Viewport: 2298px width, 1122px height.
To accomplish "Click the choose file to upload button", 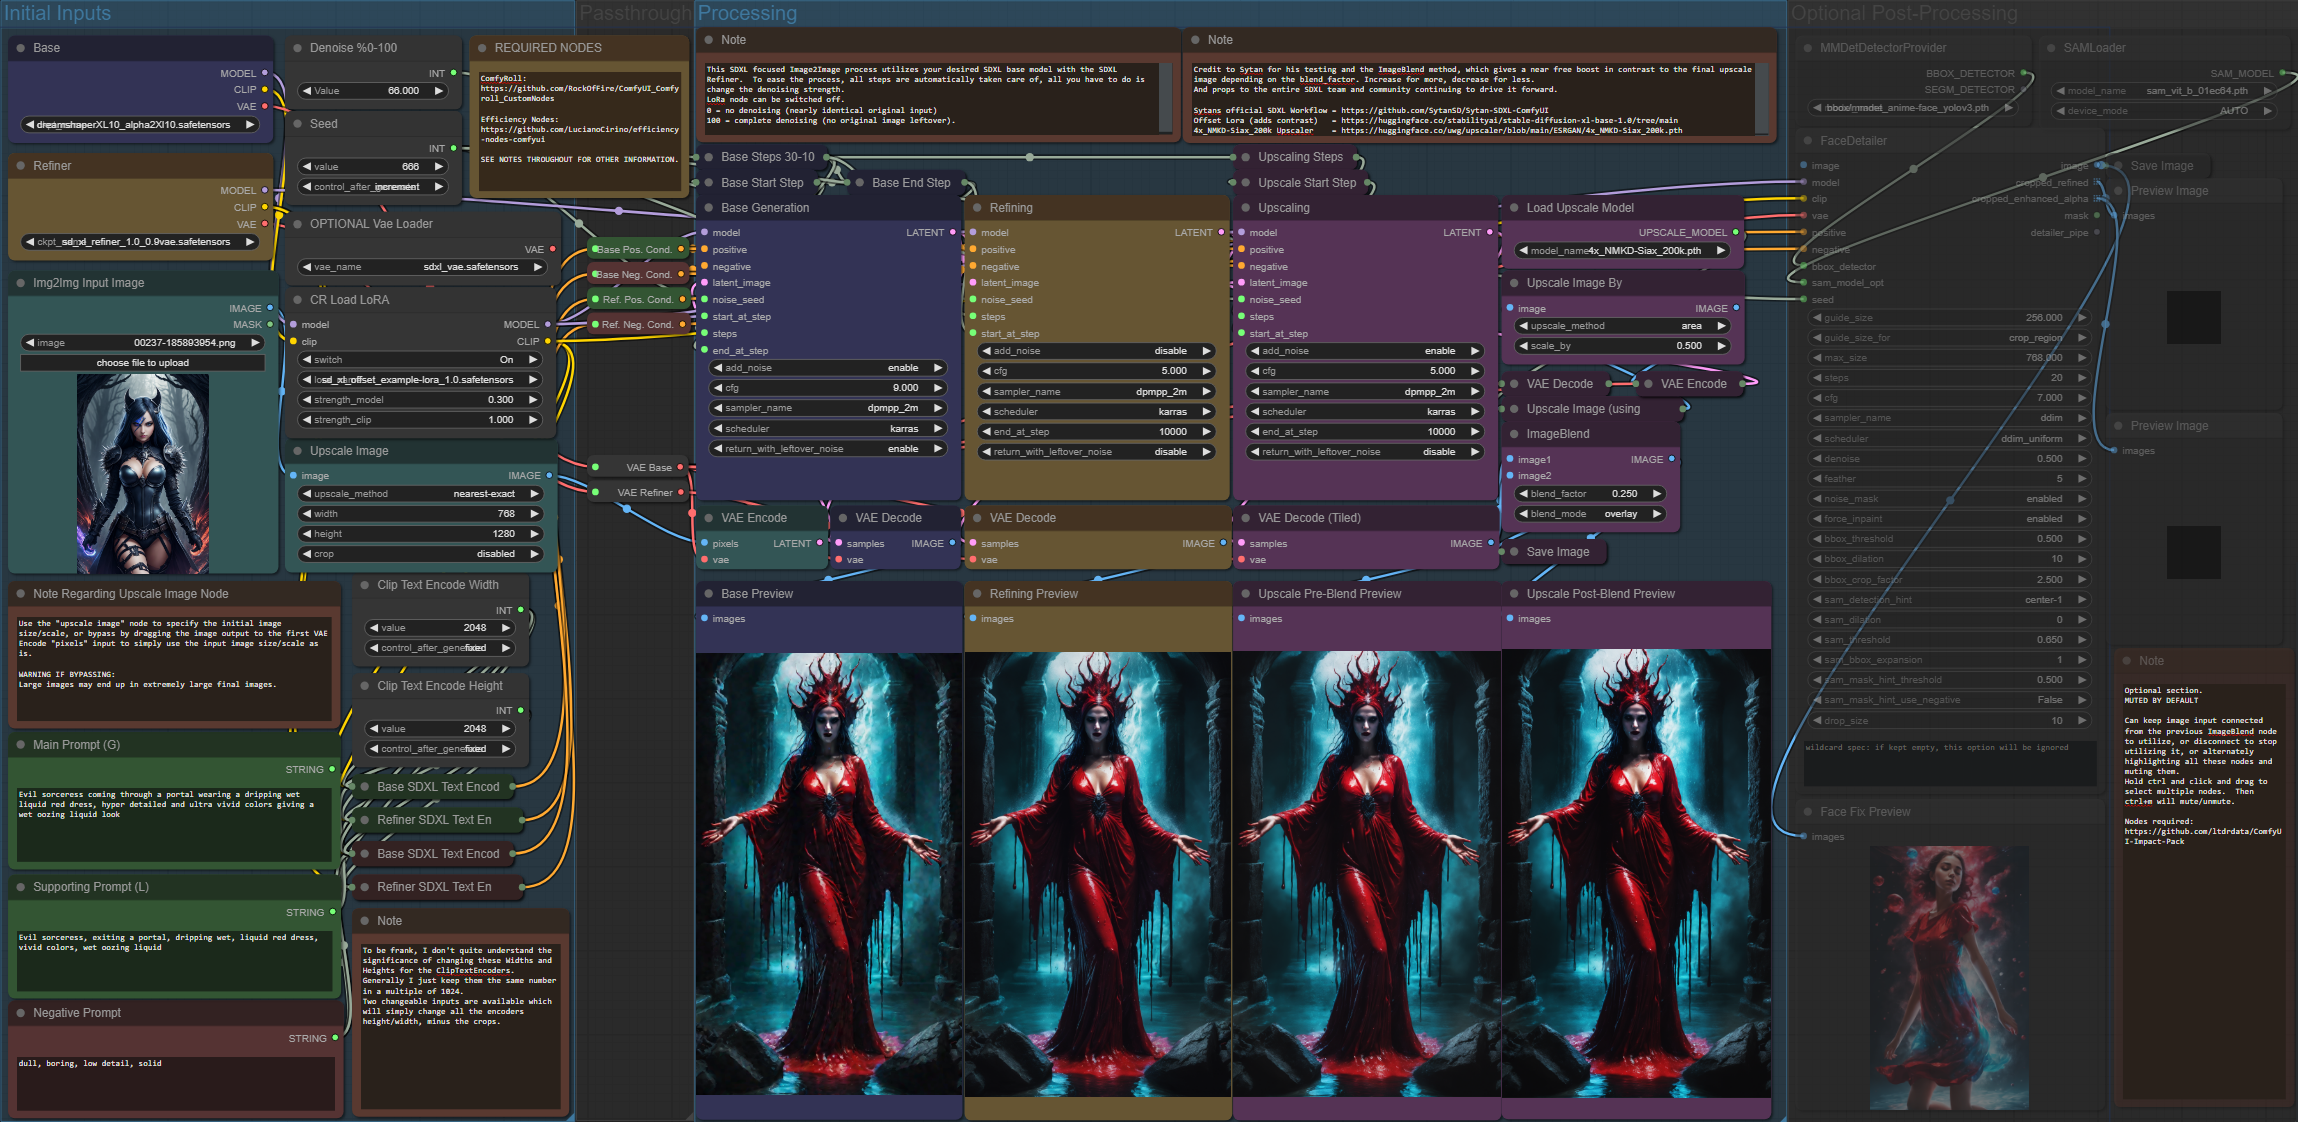I will [142, 363].
